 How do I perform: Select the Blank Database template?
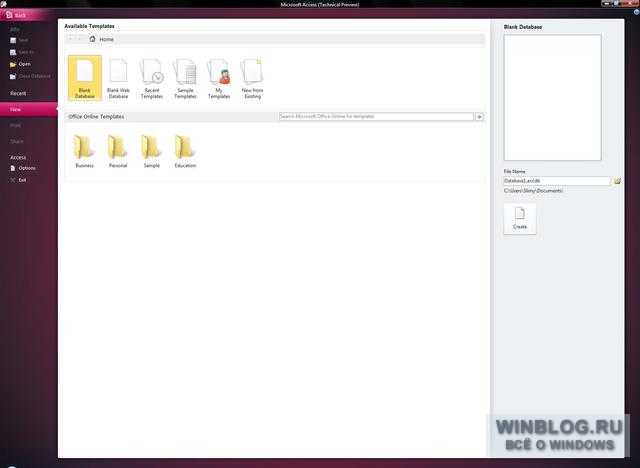(x=85, y=78)
